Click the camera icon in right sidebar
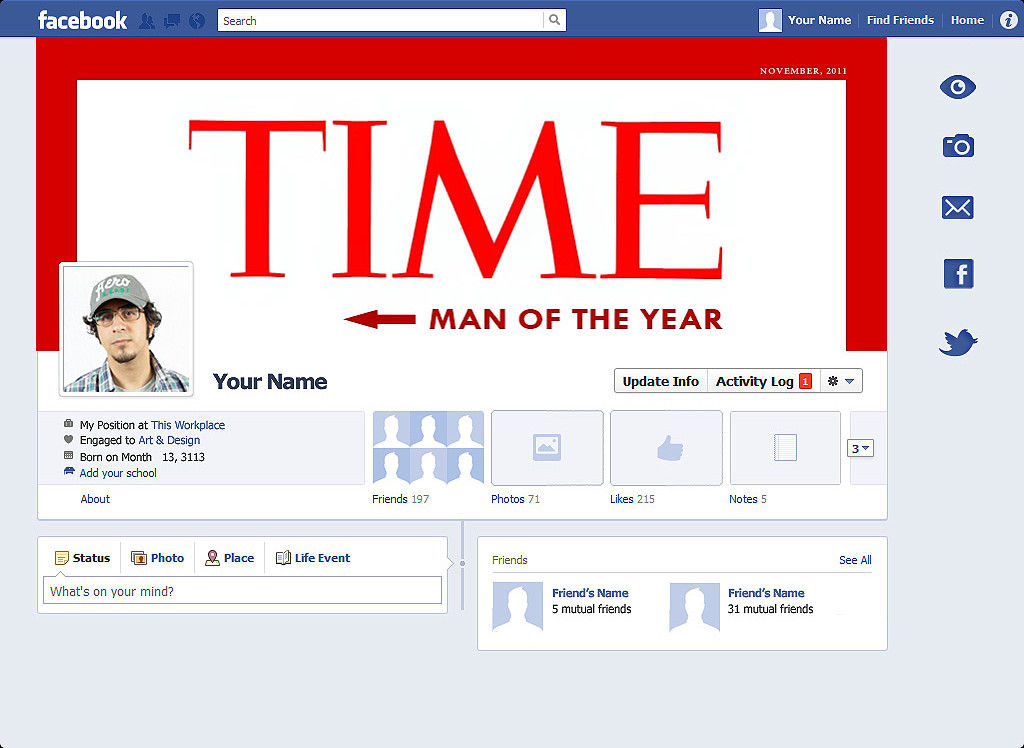Image resolution: width=1024 pixels, height=748 pixels. coord(957,147)
